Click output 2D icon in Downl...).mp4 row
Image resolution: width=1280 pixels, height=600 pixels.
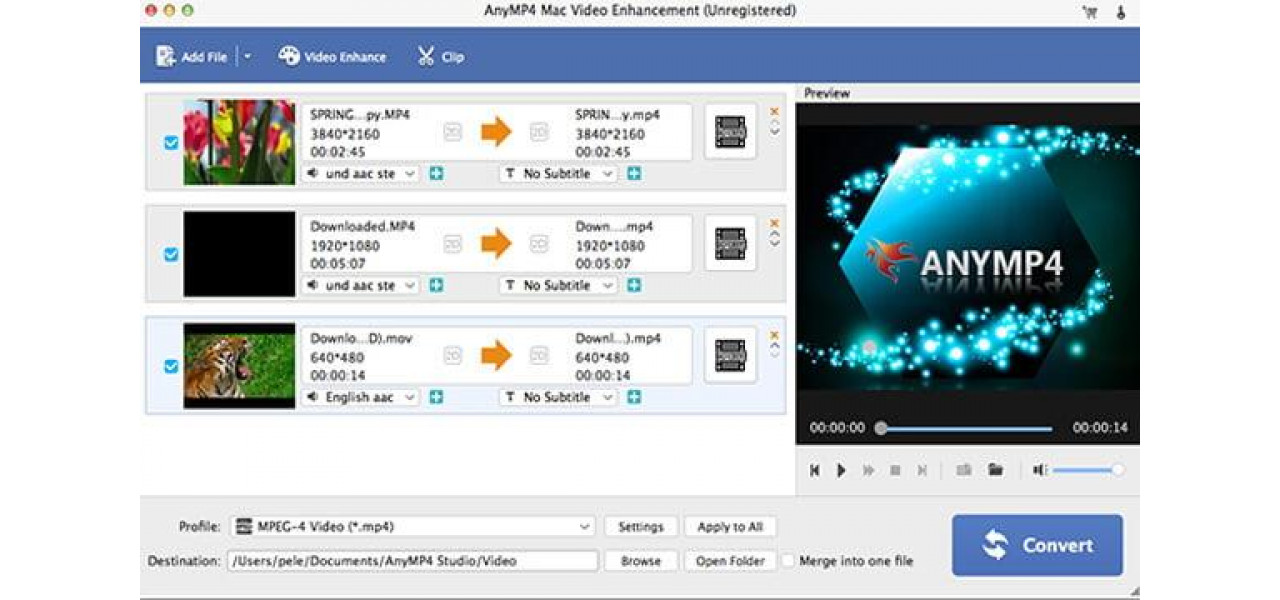coord(539,356)
